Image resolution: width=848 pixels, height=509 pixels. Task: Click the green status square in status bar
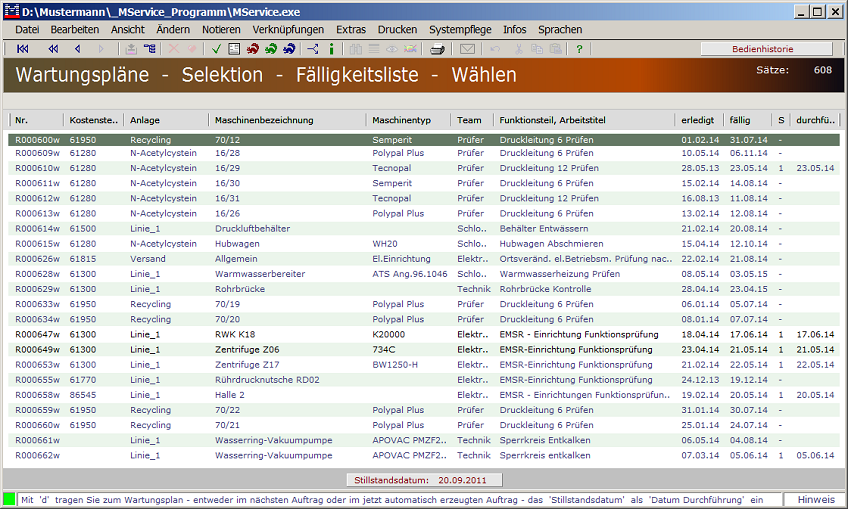10,498
